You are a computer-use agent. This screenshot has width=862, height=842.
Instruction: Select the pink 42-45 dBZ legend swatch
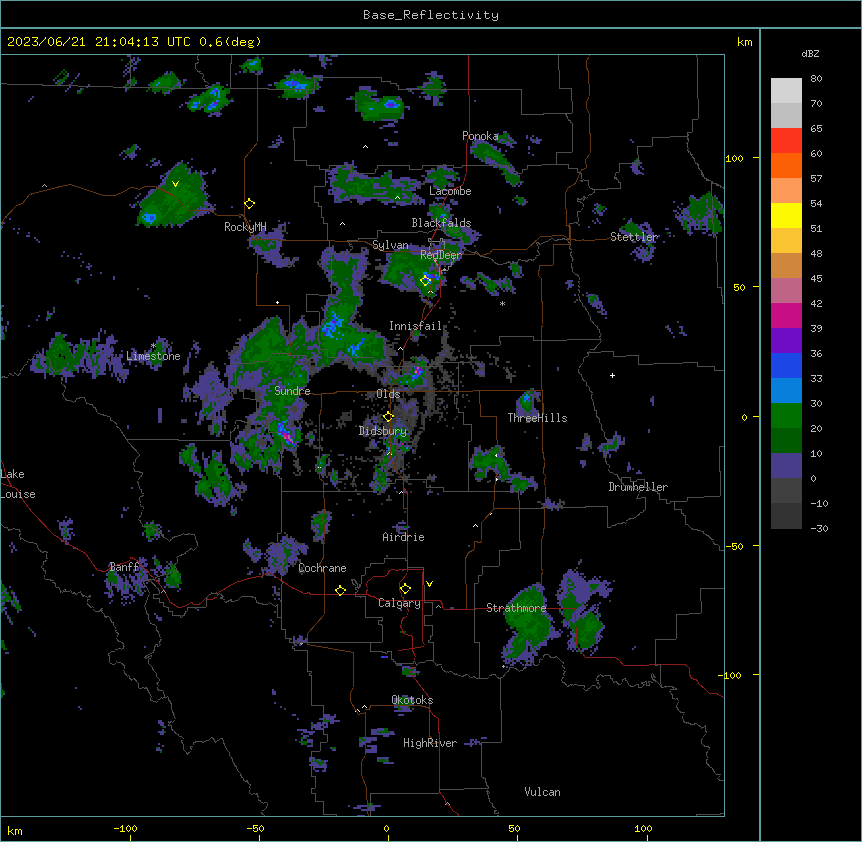coord(786,291)
